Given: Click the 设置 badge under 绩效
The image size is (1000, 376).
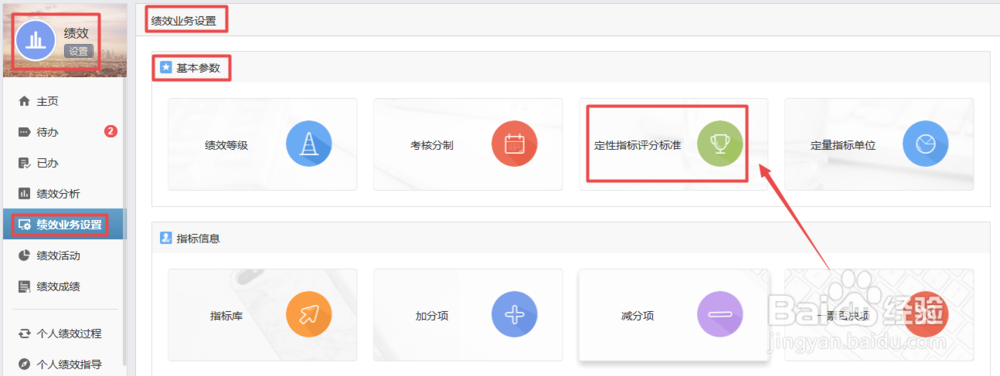Looking at the screenshot, I should [78, 52].
